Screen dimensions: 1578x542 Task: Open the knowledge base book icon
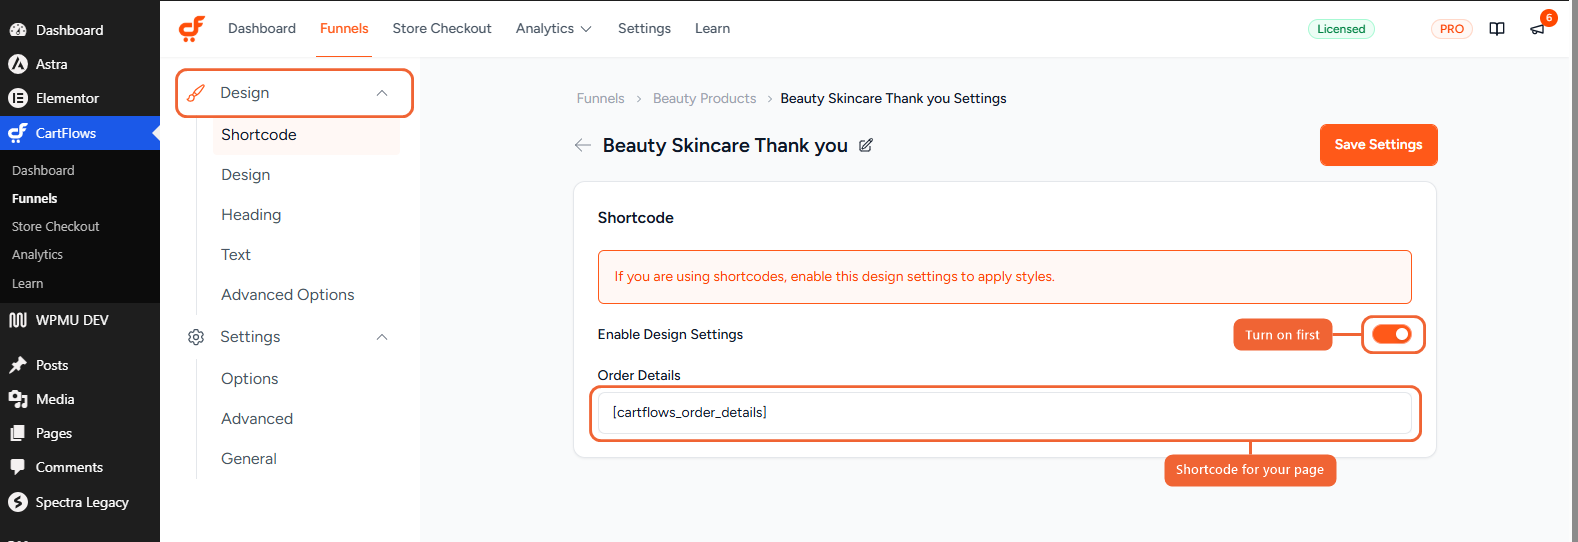[1497, 29]
